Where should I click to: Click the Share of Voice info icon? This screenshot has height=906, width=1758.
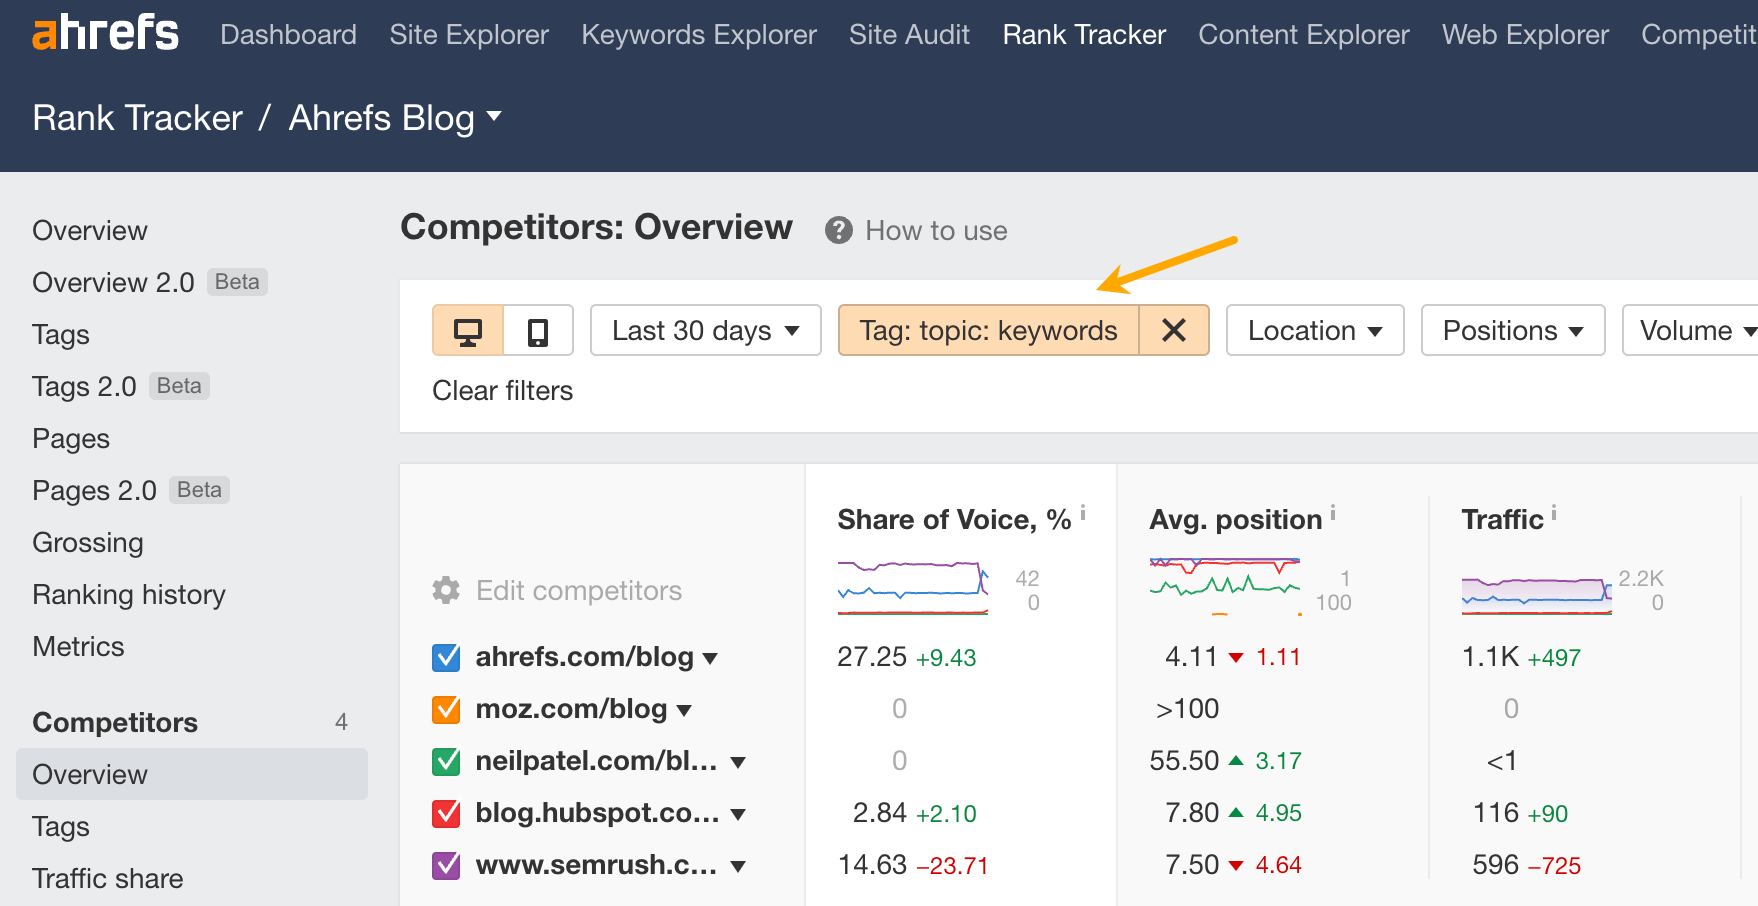(1083, 512)
